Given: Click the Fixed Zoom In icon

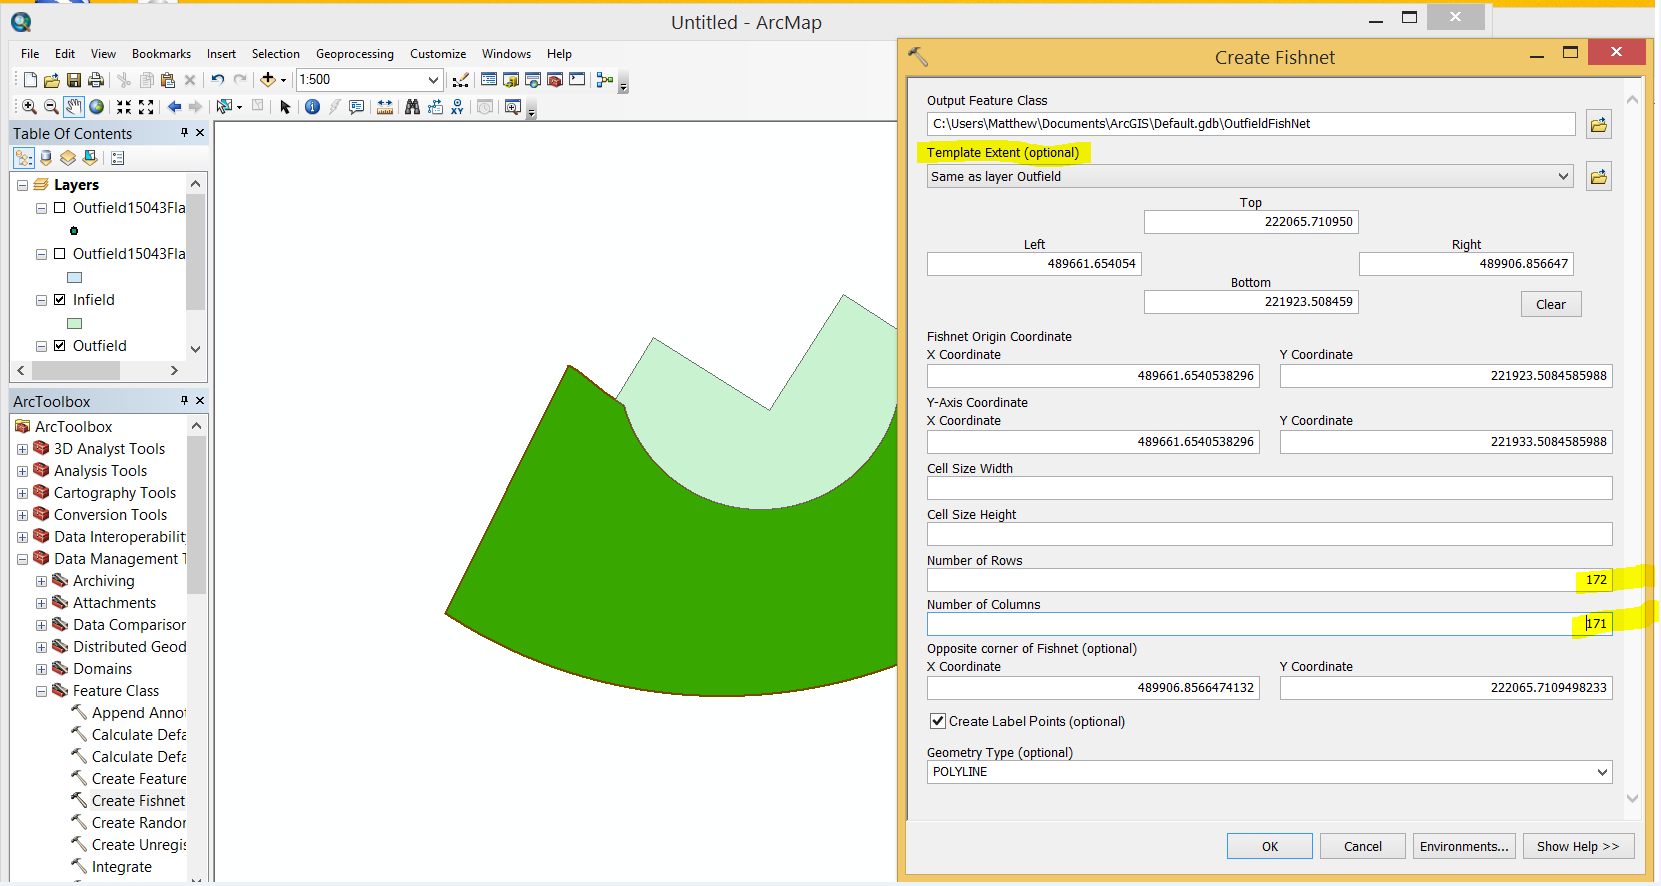Looking at the screenshot, I should click(124, 107).
